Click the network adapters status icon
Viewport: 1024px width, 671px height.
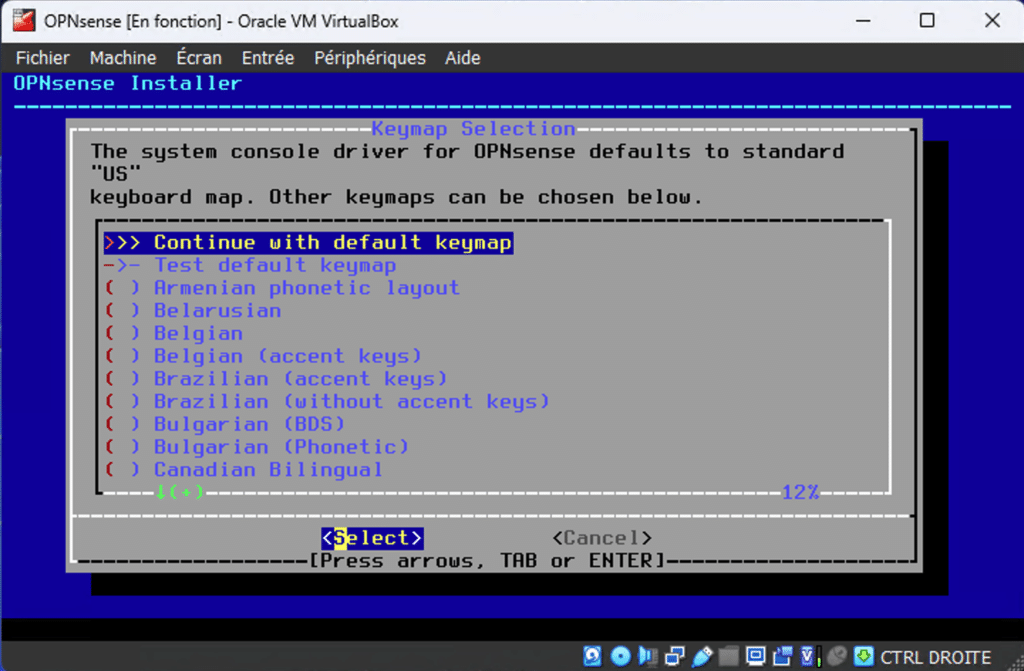(675, 656)
